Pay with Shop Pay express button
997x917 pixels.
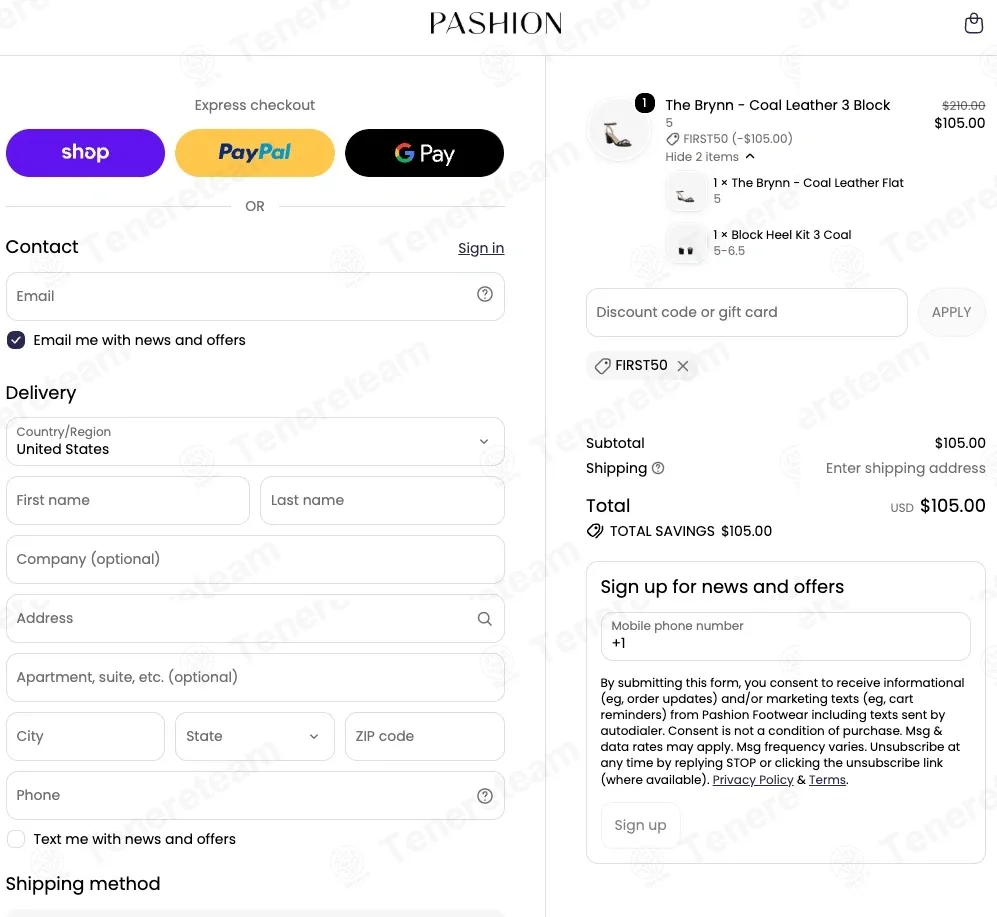coord(85,153)
